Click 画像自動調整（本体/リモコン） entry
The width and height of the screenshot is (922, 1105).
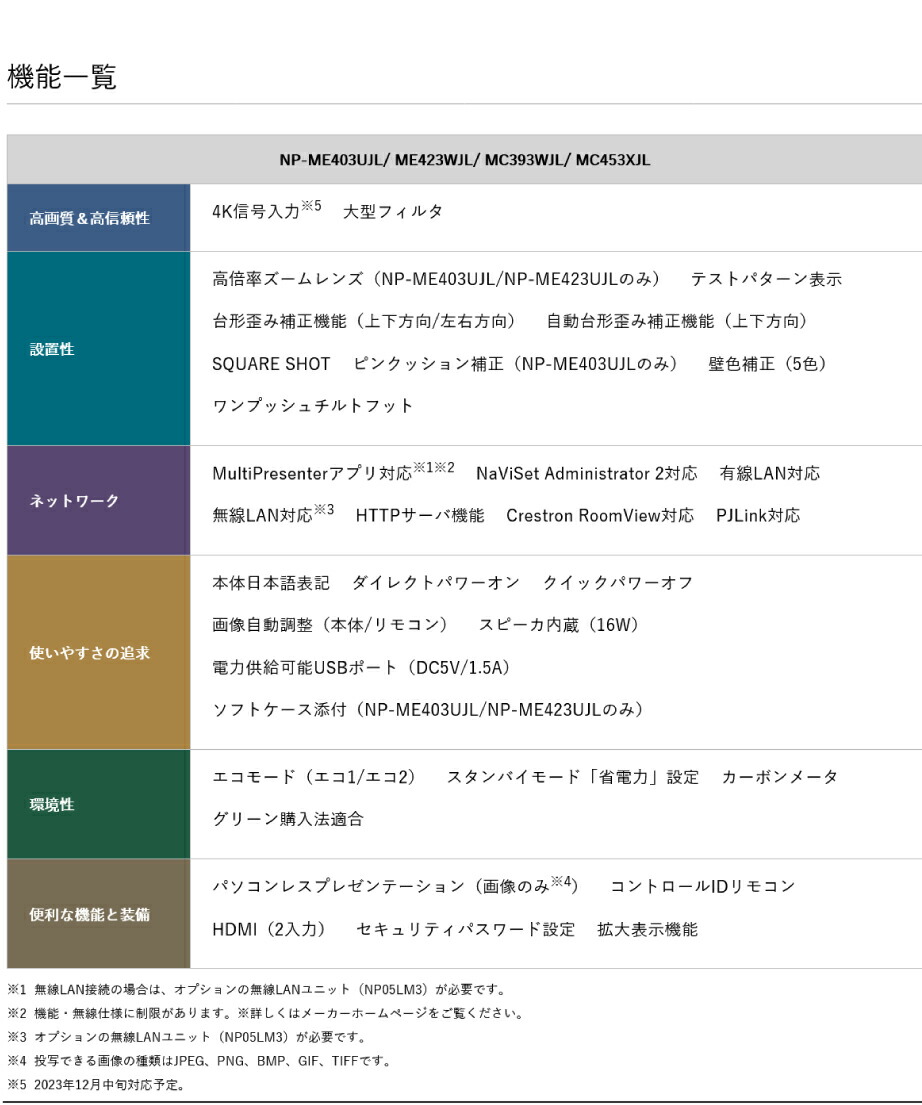coord(330,625)
